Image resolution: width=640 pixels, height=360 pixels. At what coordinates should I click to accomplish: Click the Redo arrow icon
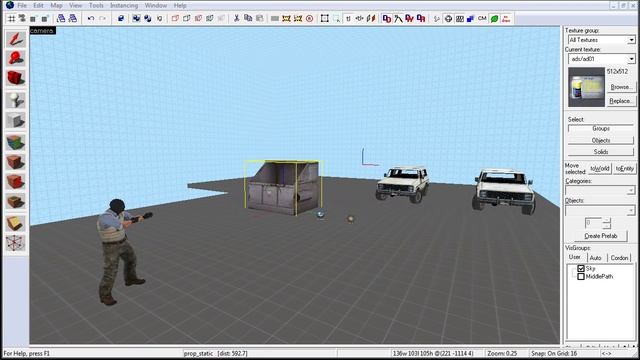(x=102, y=18)
